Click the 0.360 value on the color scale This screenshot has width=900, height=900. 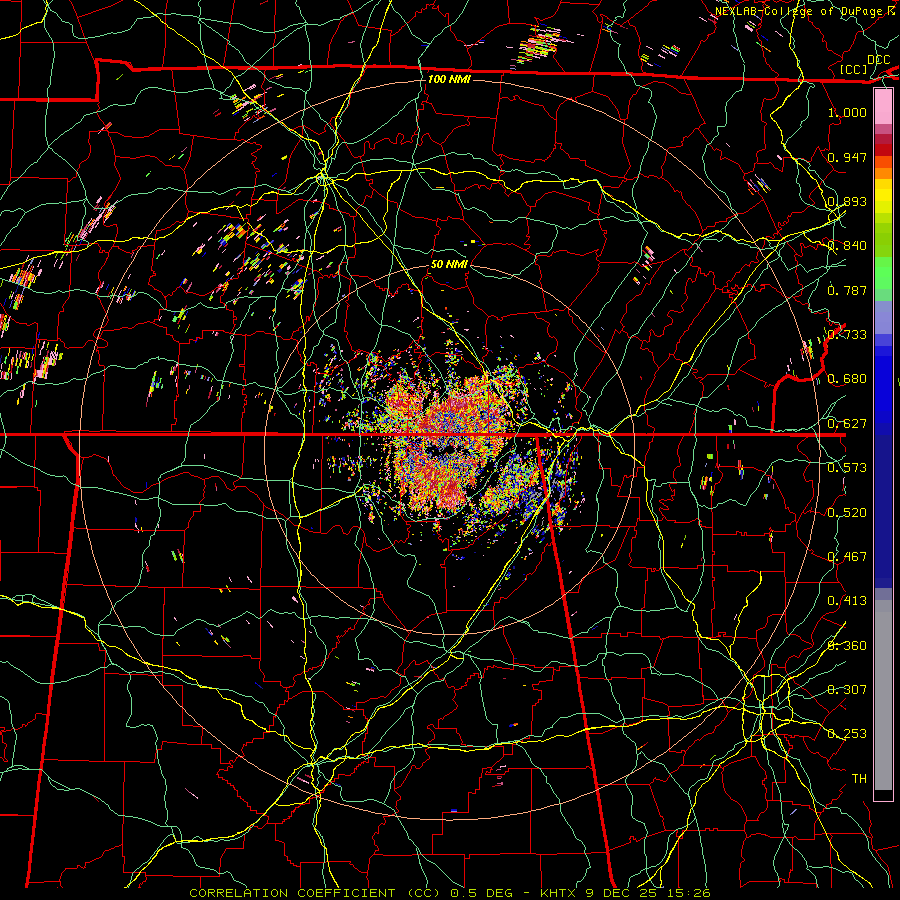tap(847, 646)
